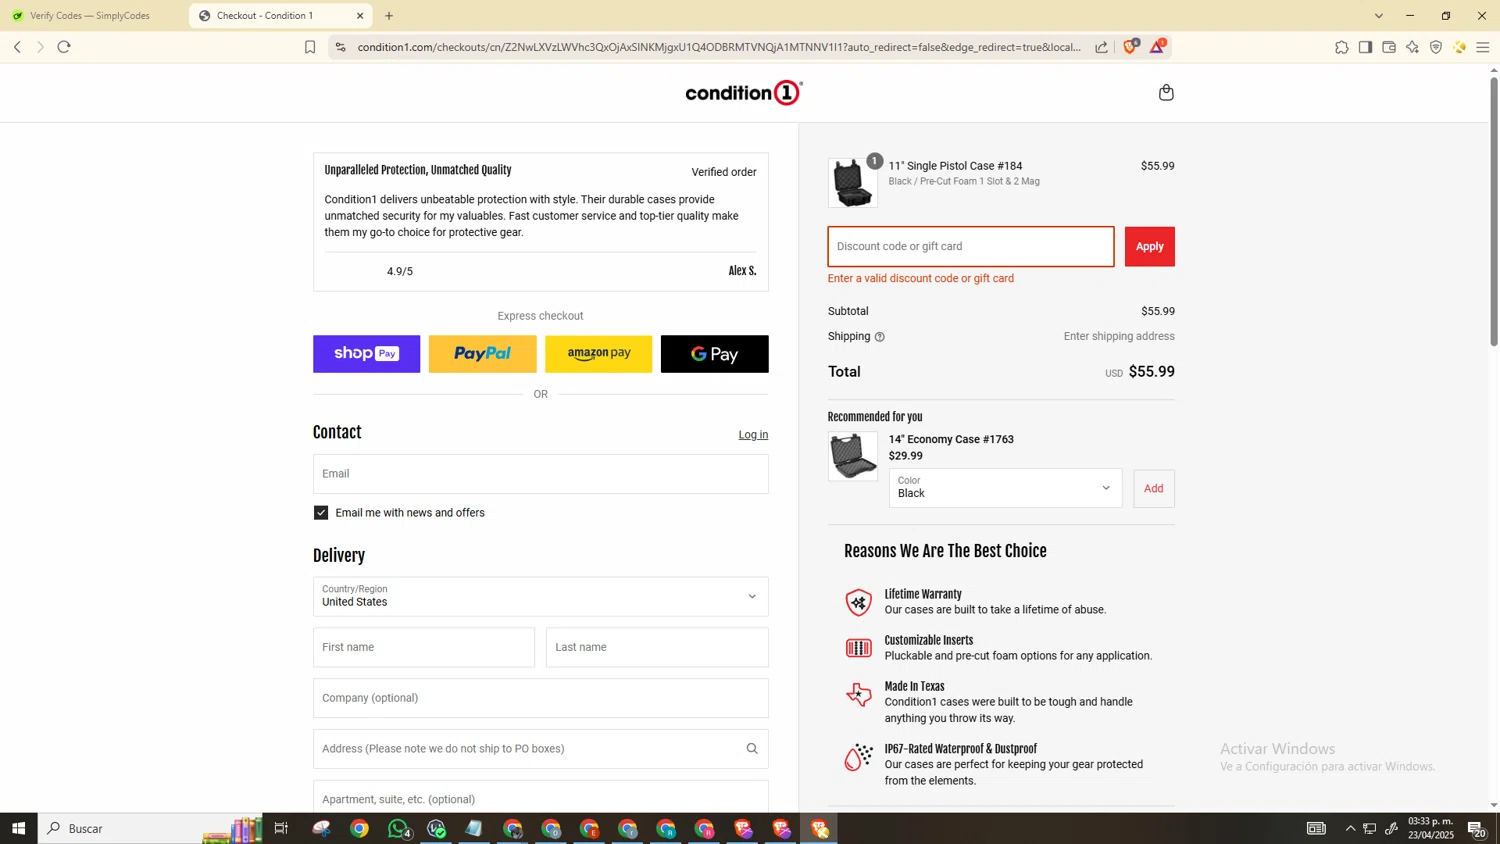Image resolution: width=1500 pixels, height=844 pixels.
Task: Close the Checkout - Condition 1 tab
Action: (360, 16)
